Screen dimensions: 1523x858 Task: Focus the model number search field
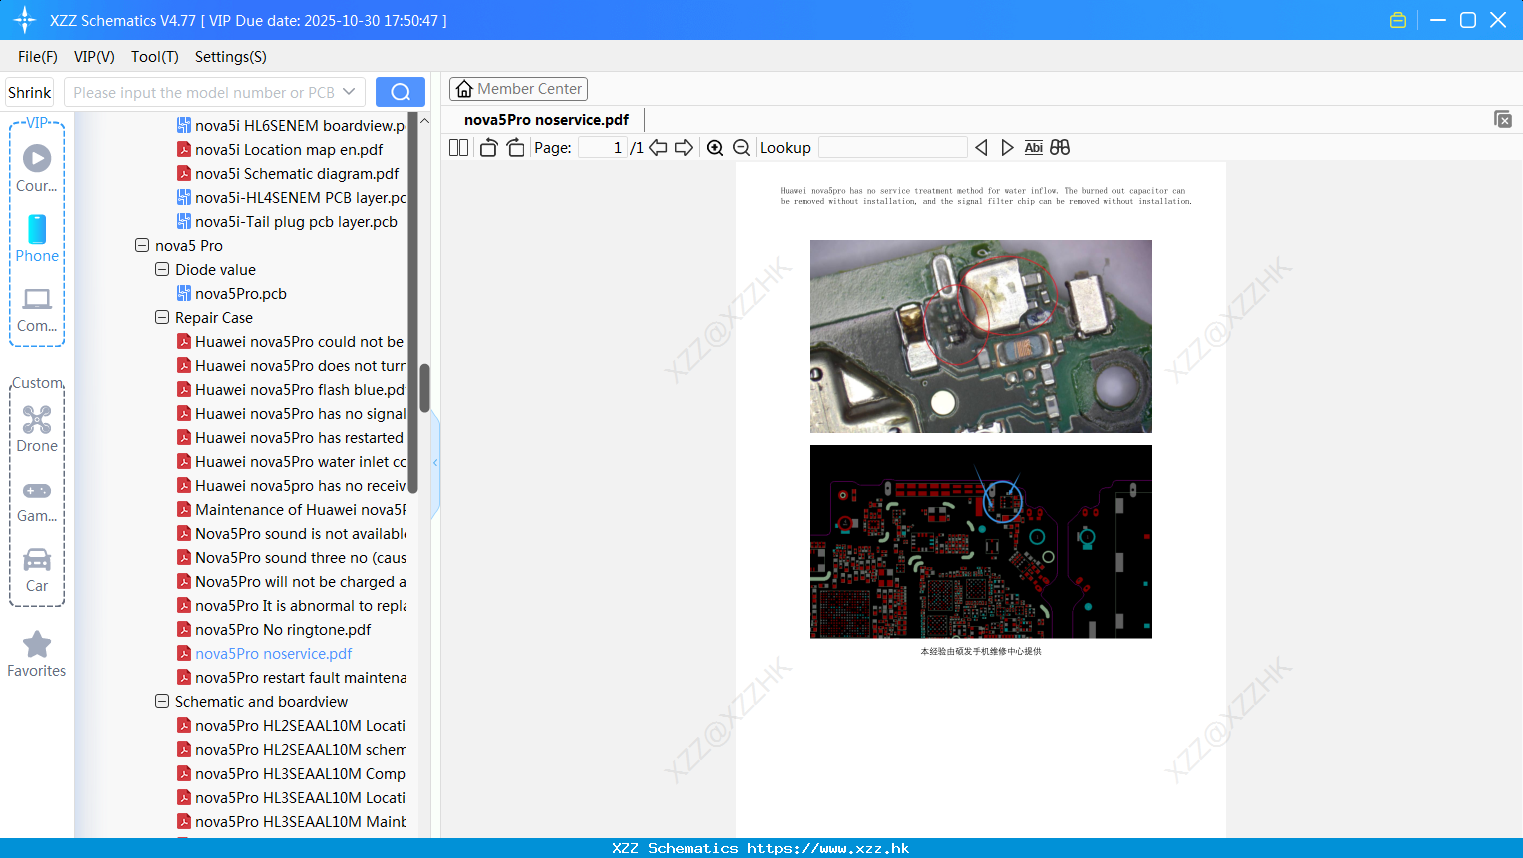coord(205,92)
